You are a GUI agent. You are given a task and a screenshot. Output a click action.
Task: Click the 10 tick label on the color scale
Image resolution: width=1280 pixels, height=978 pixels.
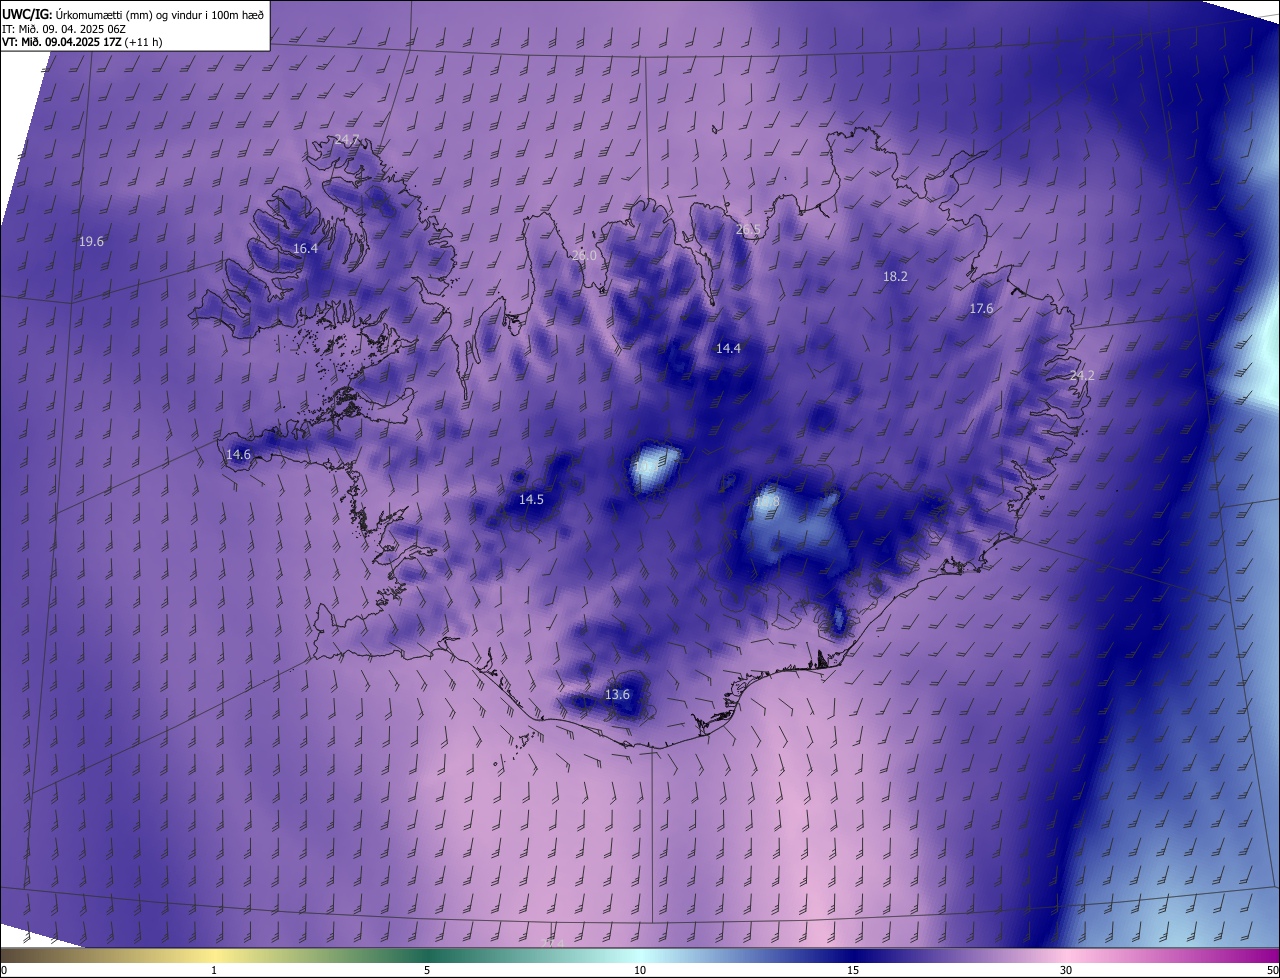tap(640, 970)
